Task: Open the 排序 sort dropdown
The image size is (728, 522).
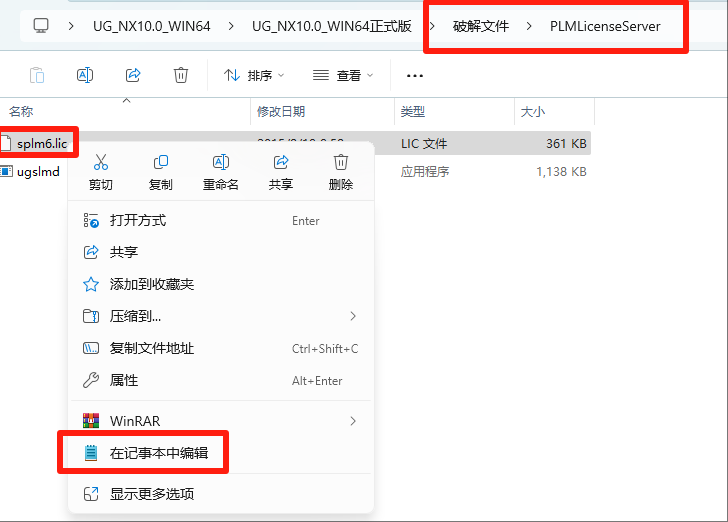Action: pos(254,75)
